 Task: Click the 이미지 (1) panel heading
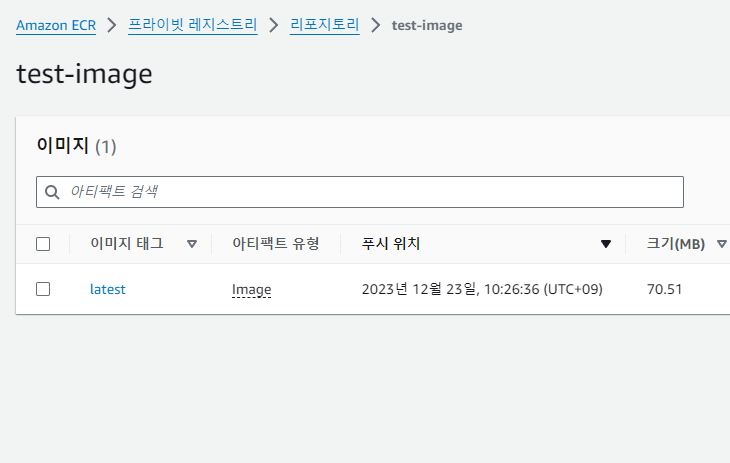[76, 146]
